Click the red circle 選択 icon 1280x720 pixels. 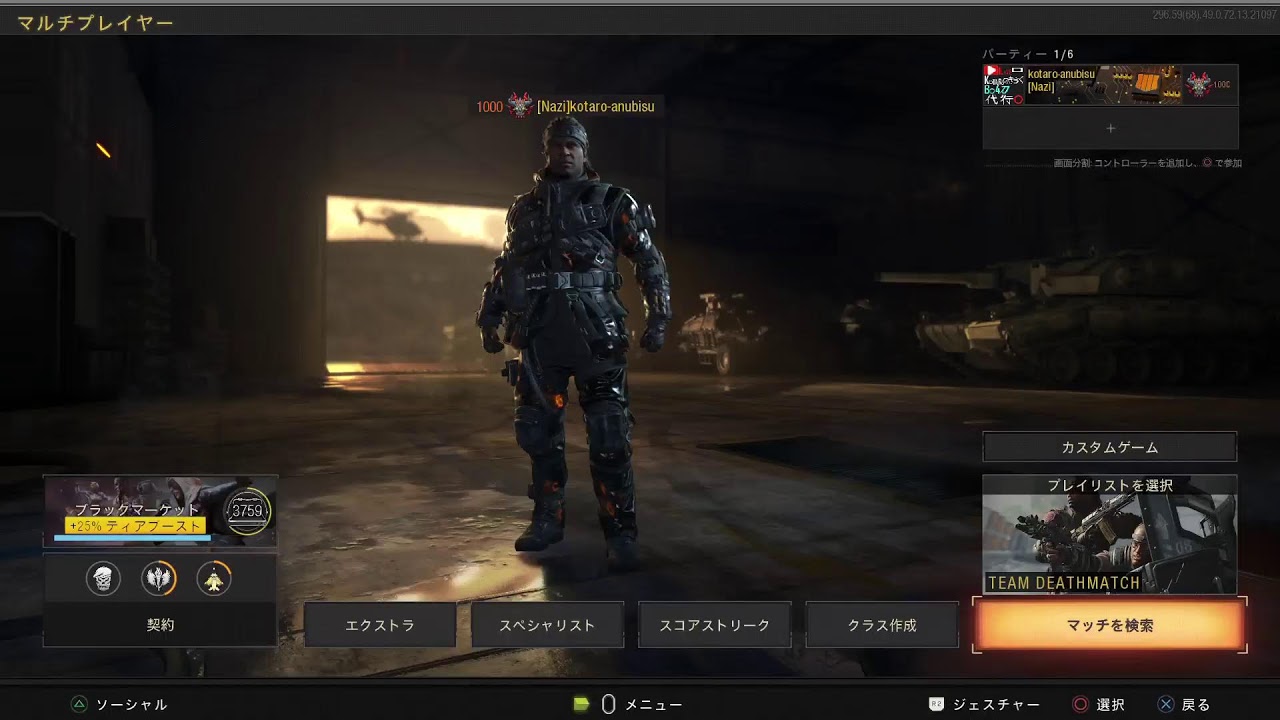pyautogui.click(x=1080, y=704)
